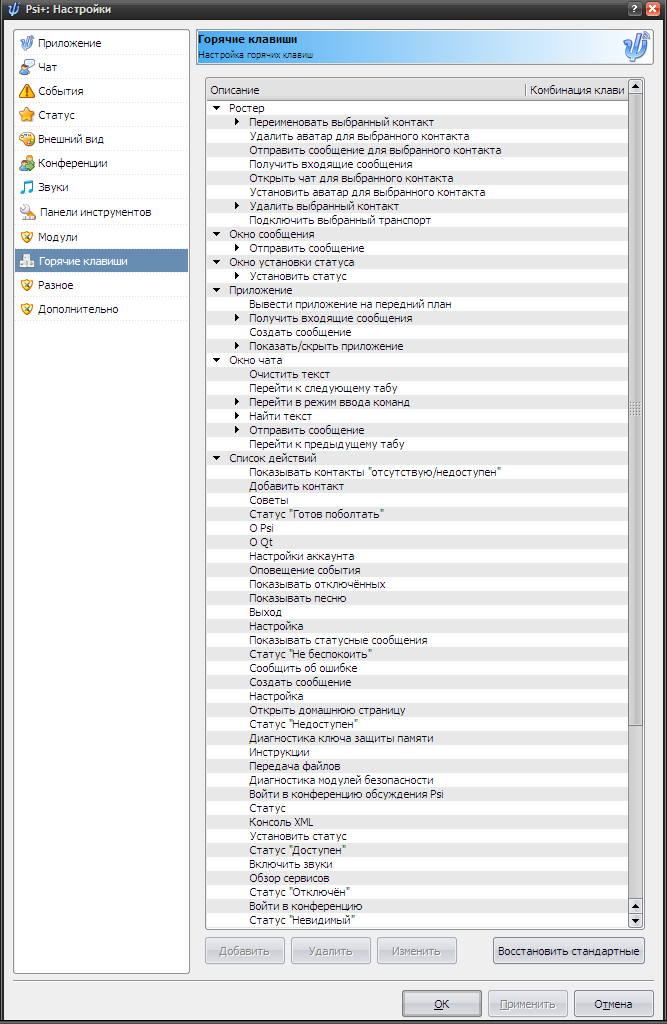
Task: Collapse the Ростер tree group
Action: click(217, 108)
